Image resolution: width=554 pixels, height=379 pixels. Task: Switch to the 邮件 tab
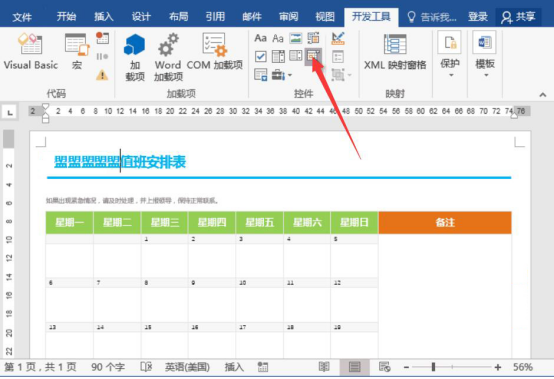tap(252, 16)
